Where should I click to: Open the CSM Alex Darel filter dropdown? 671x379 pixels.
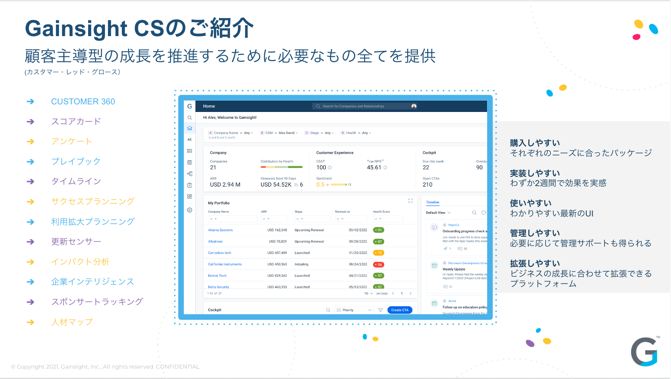coord(278,133)
